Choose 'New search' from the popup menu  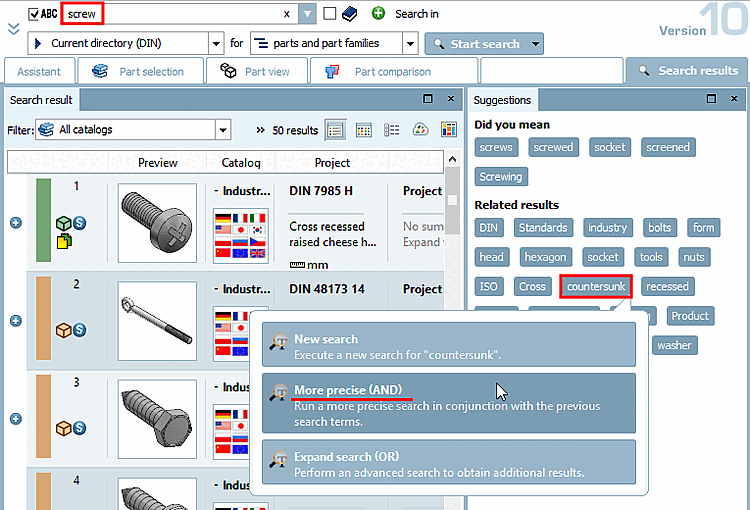[449, 344]
